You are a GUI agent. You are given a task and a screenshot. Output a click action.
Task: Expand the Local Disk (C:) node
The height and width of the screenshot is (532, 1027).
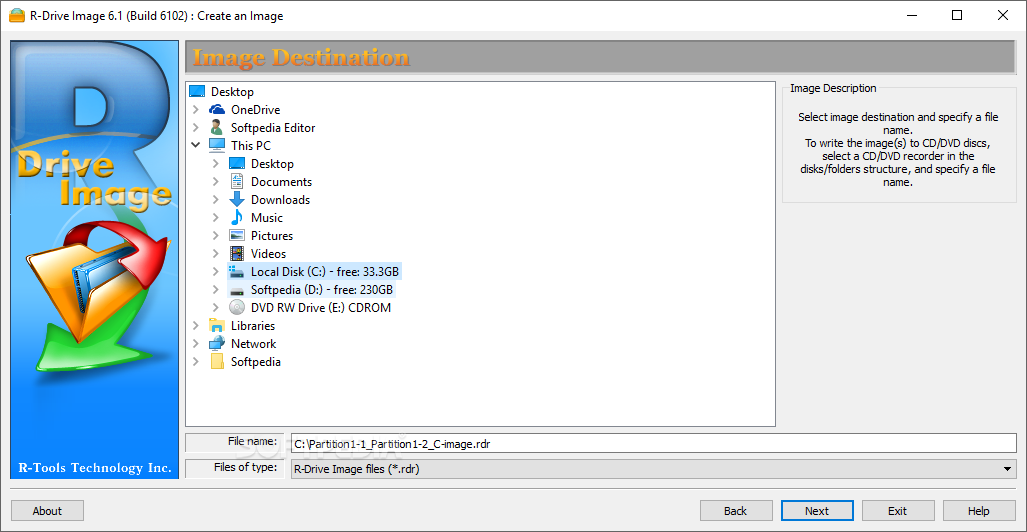pyautogui.click(x=216, y=271)
